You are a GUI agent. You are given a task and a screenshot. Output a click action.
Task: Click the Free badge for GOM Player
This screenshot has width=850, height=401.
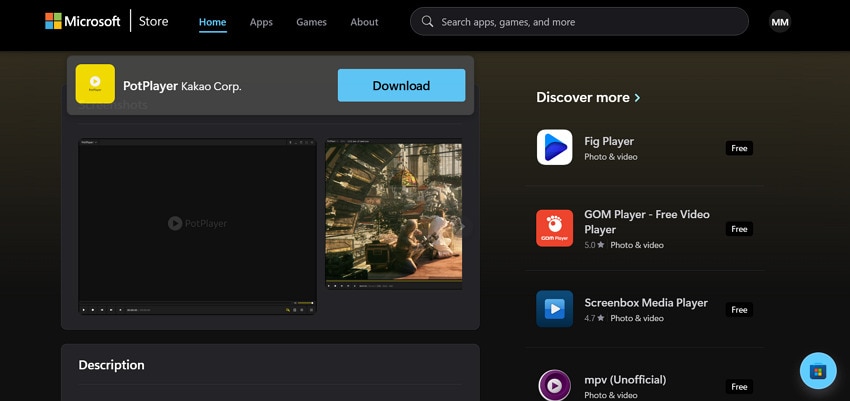739,229
